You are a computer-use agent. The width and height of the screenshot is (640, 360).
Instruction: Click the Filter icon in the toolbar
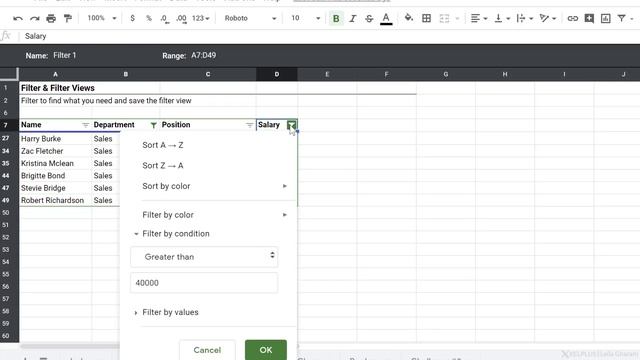pyautogui.click(x=621, y=18)
